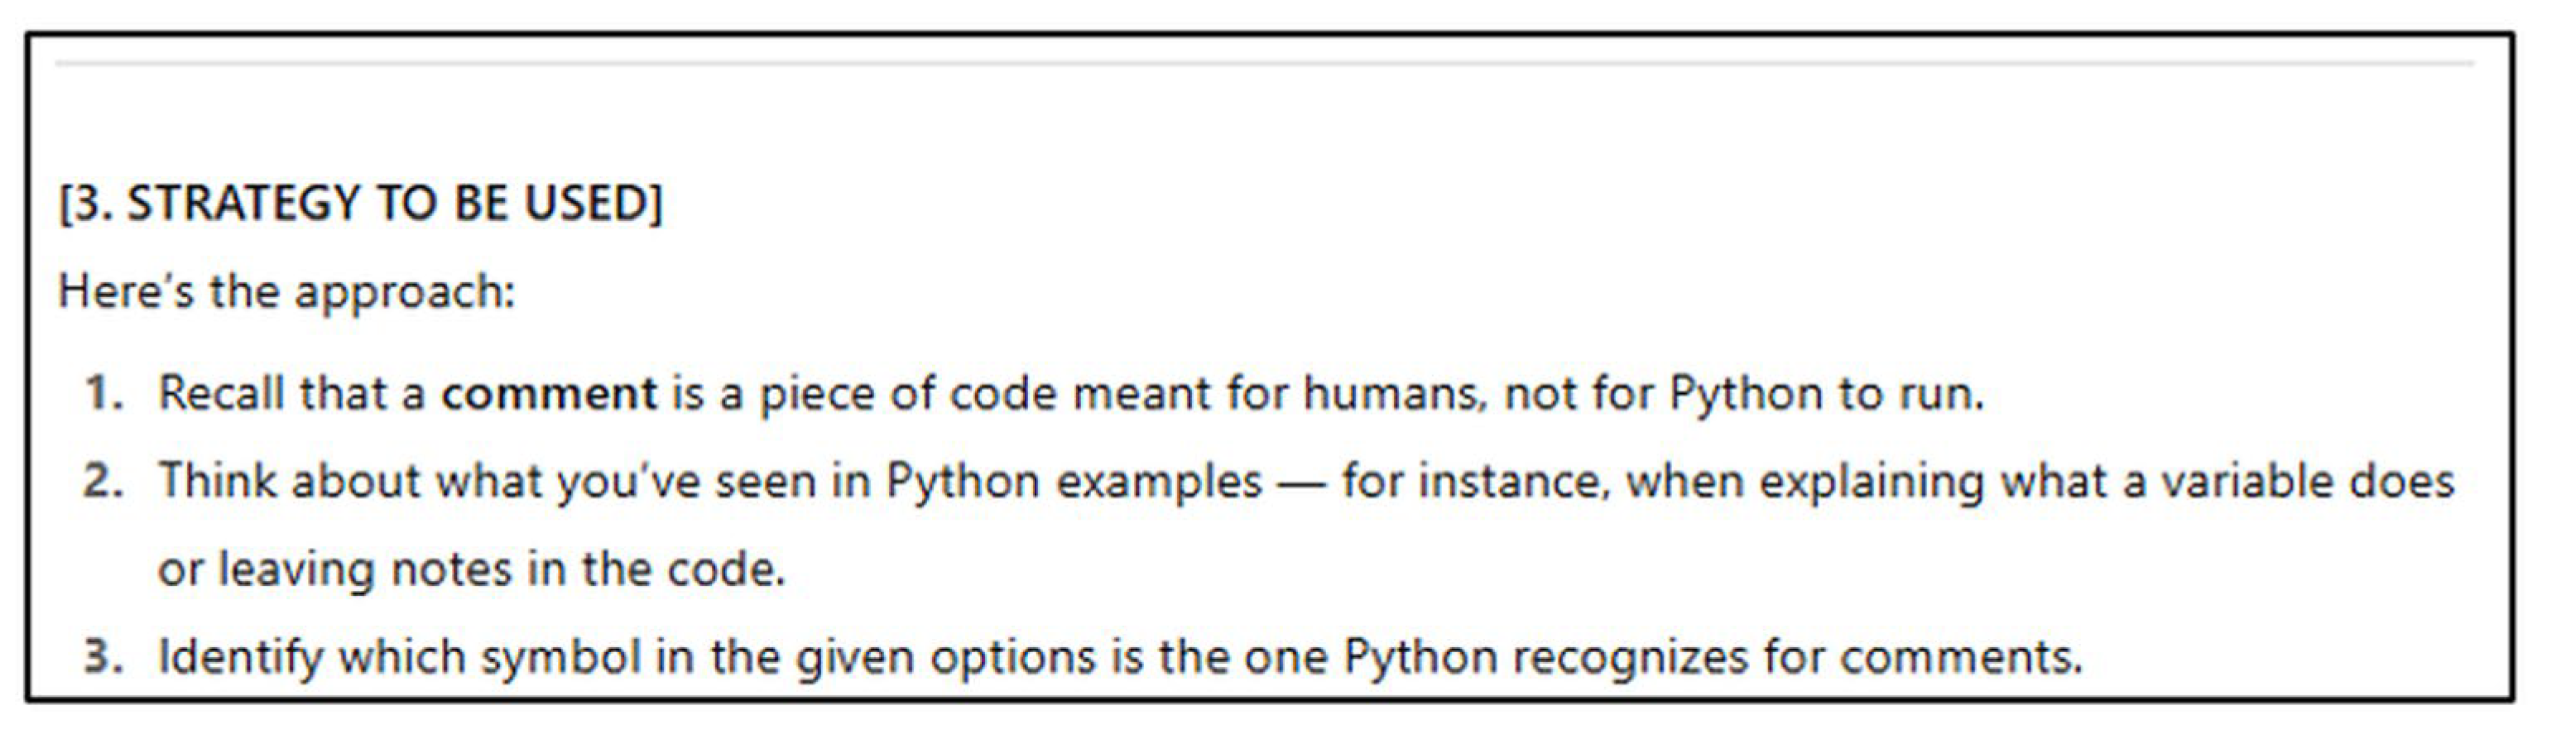Screen dimensions: 2576x744
Task: Click the word "instance" in step two
Action: 1514,481
